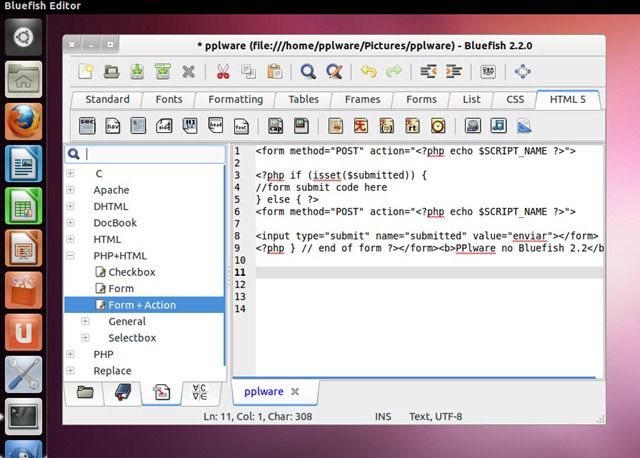Expand the Selectbox subfolder
Viewport: 640px width, 458px height.
[x=85, y=338]
